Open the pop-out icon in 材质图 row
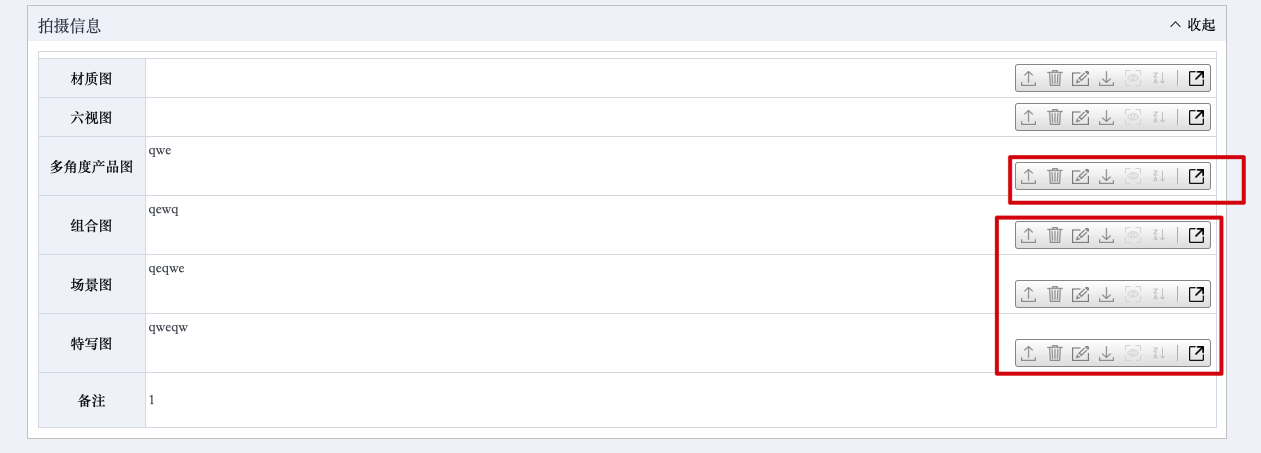Image resolution: width=1261 pixels, height=453 pixels. 1196,78
